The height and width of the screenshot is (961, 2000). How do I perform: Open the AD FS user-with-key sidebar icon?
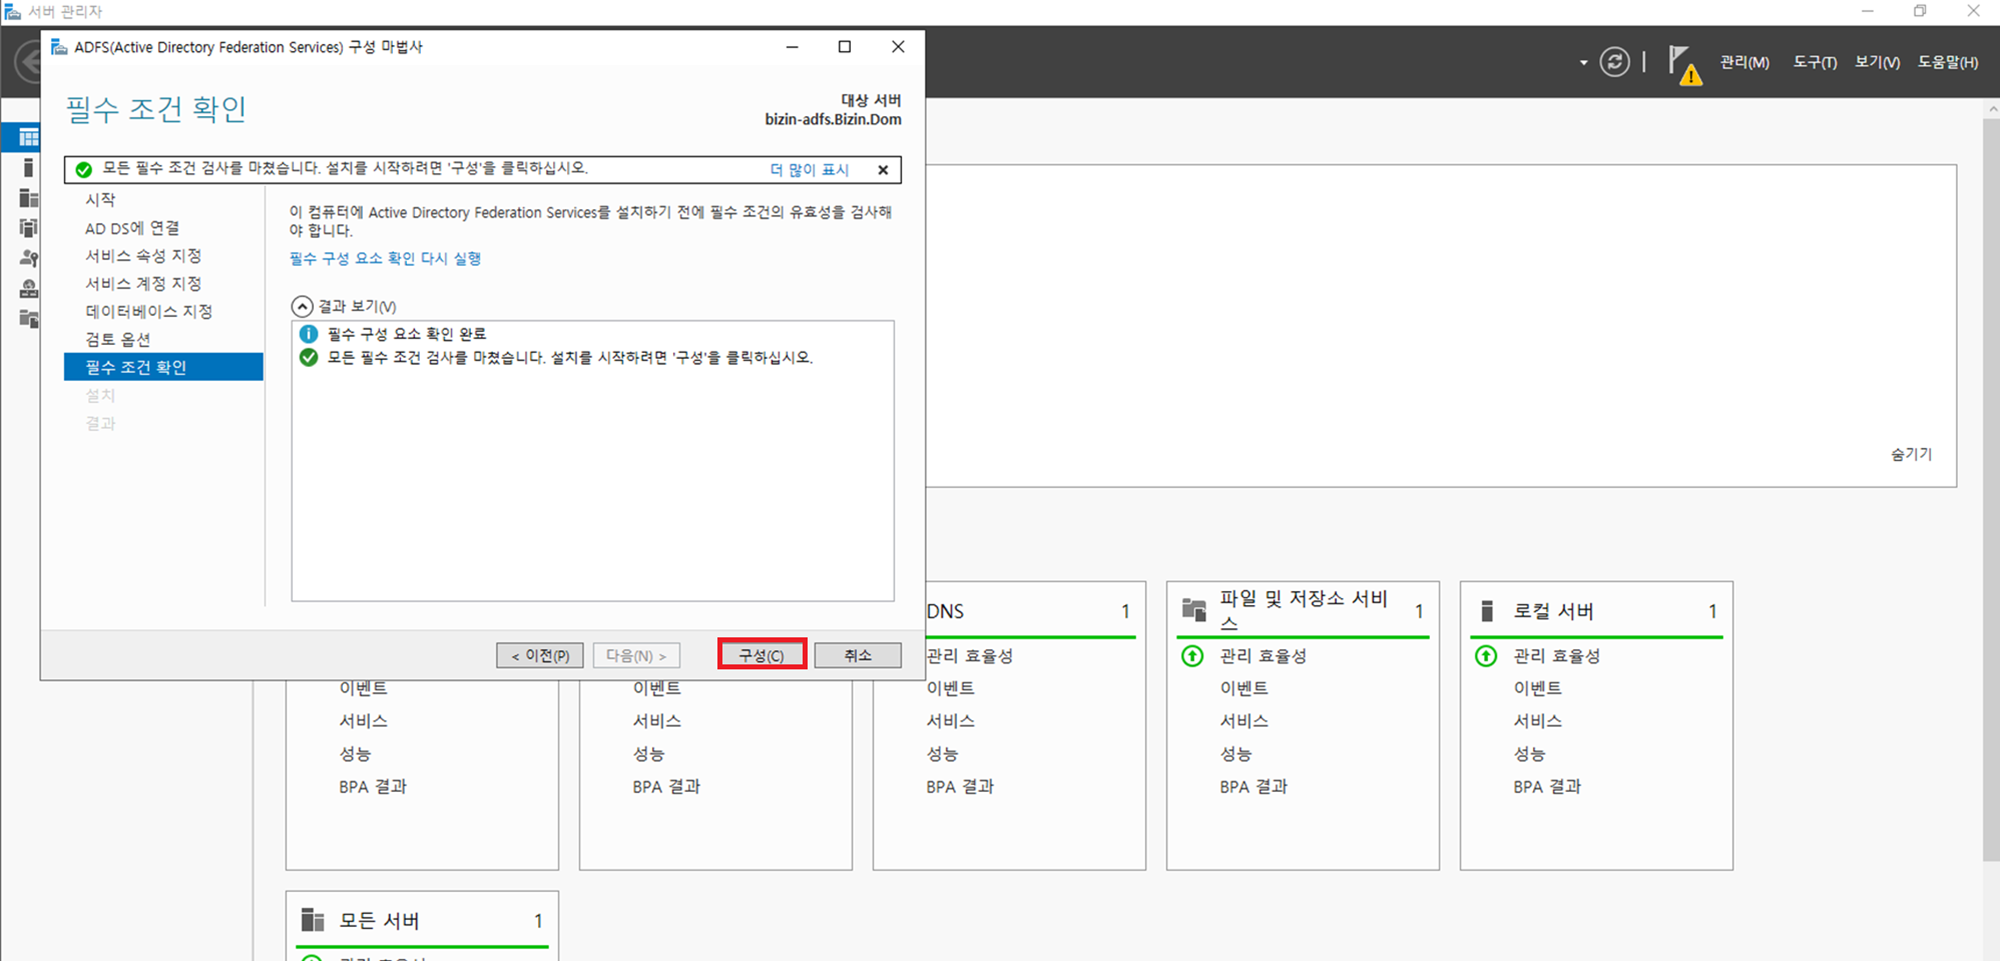28,258
